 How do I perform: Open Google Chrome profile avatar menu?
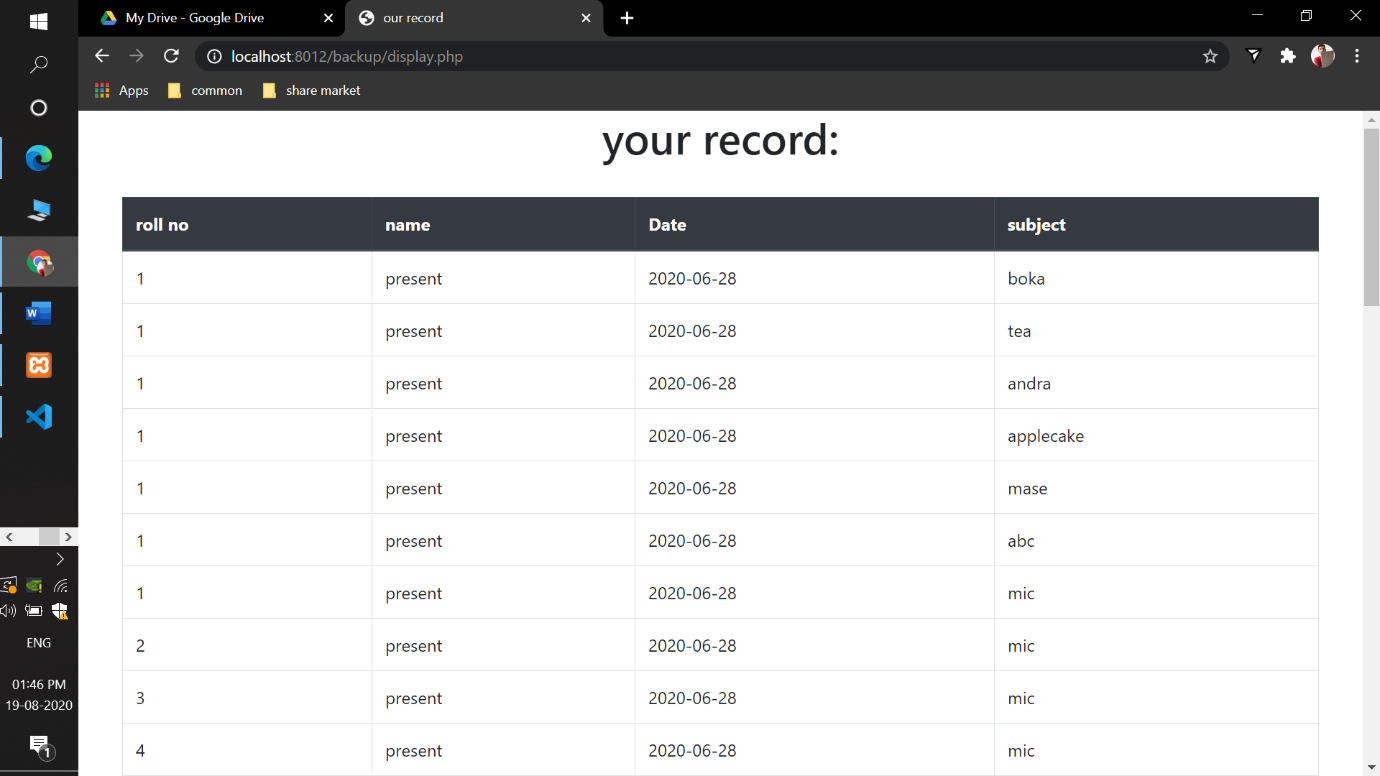[1322, 56]
